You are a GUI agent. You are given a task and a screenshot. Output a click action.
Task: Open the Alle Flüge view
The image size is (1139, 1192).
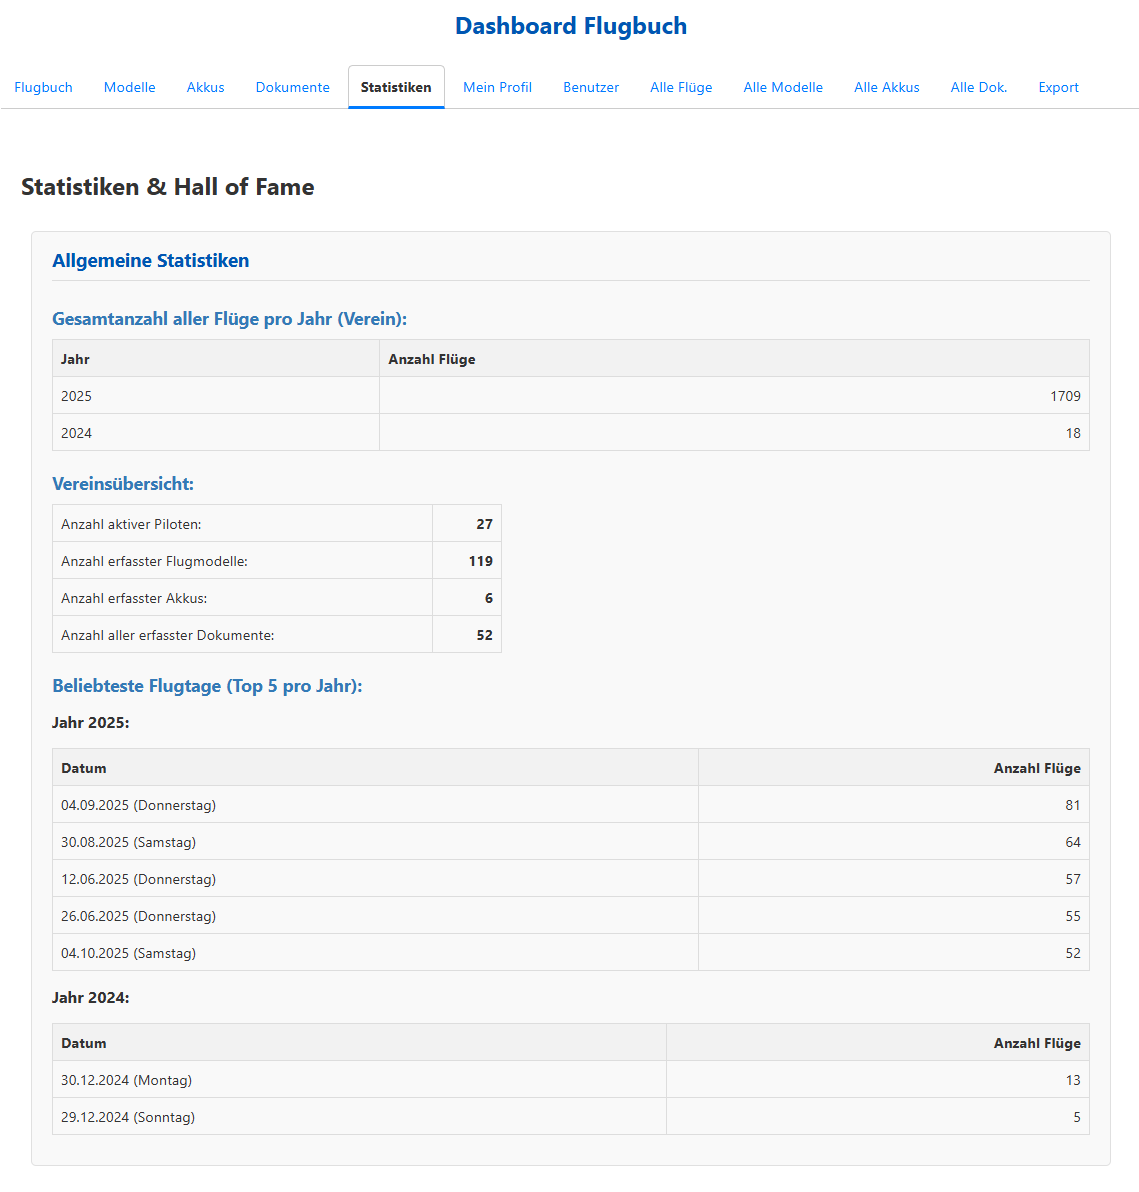[681, 87]
